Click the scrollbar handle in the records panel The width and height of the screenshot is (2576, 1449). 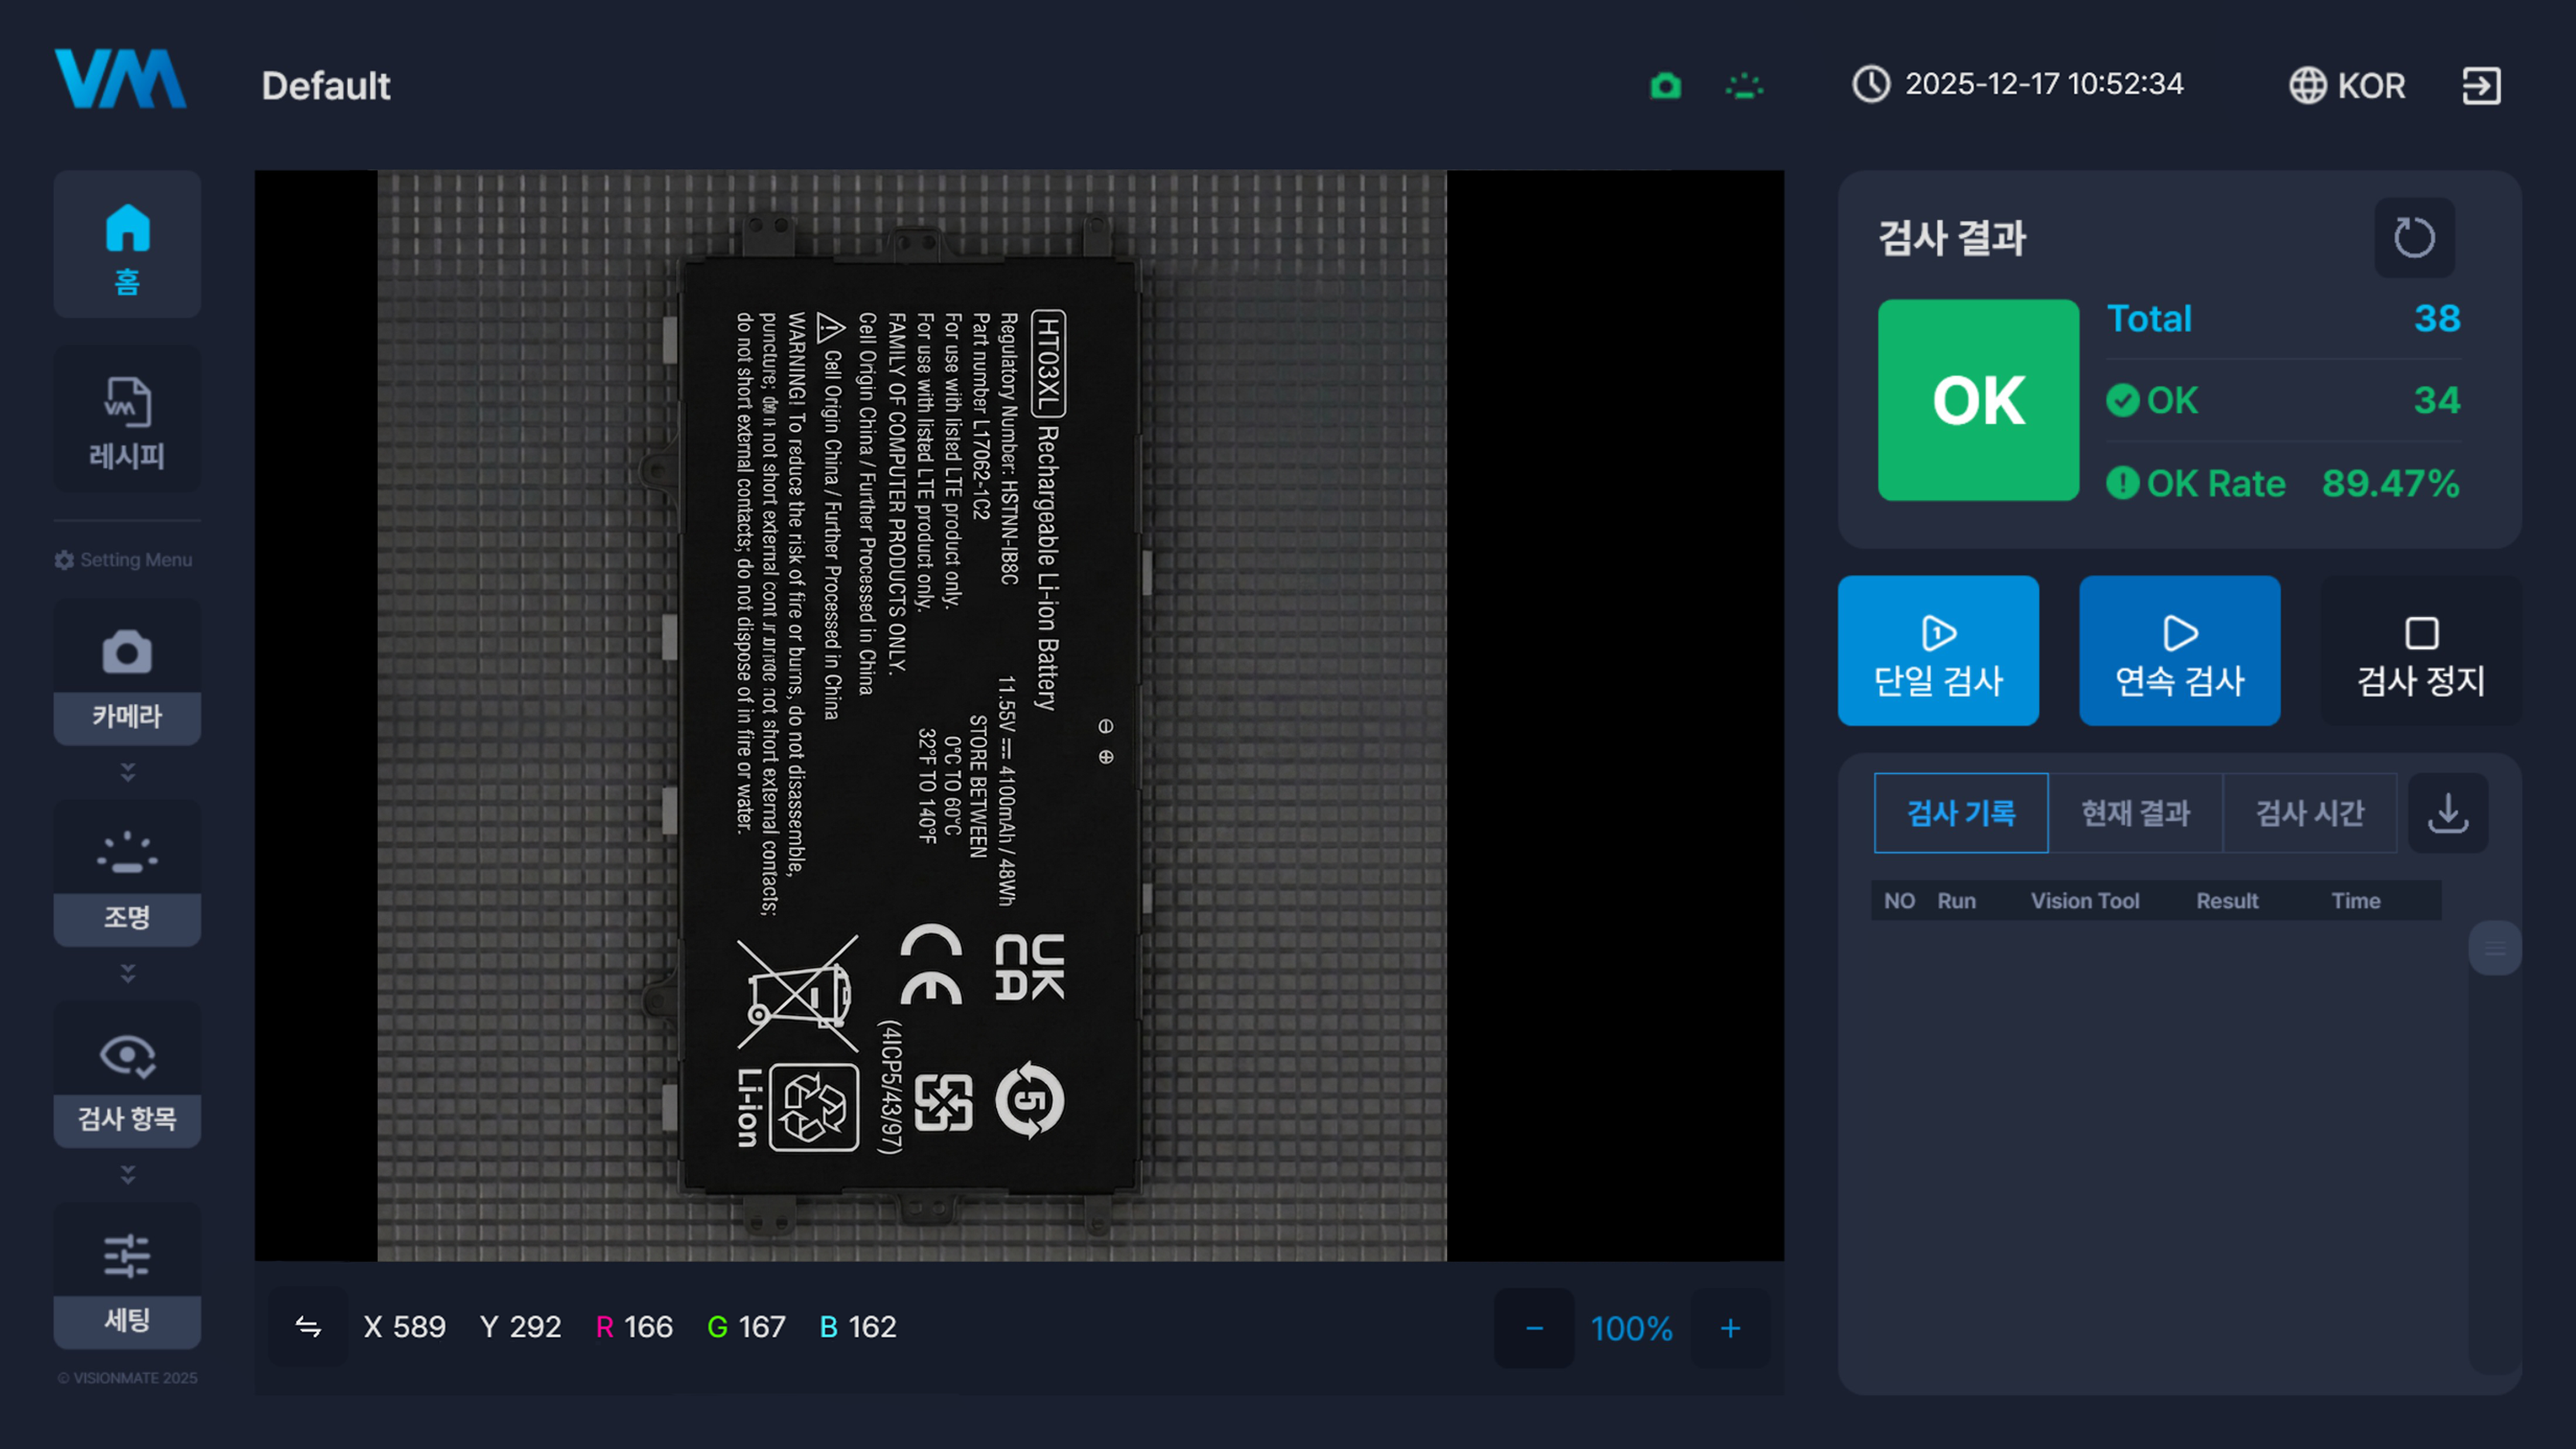[2495, 948]
